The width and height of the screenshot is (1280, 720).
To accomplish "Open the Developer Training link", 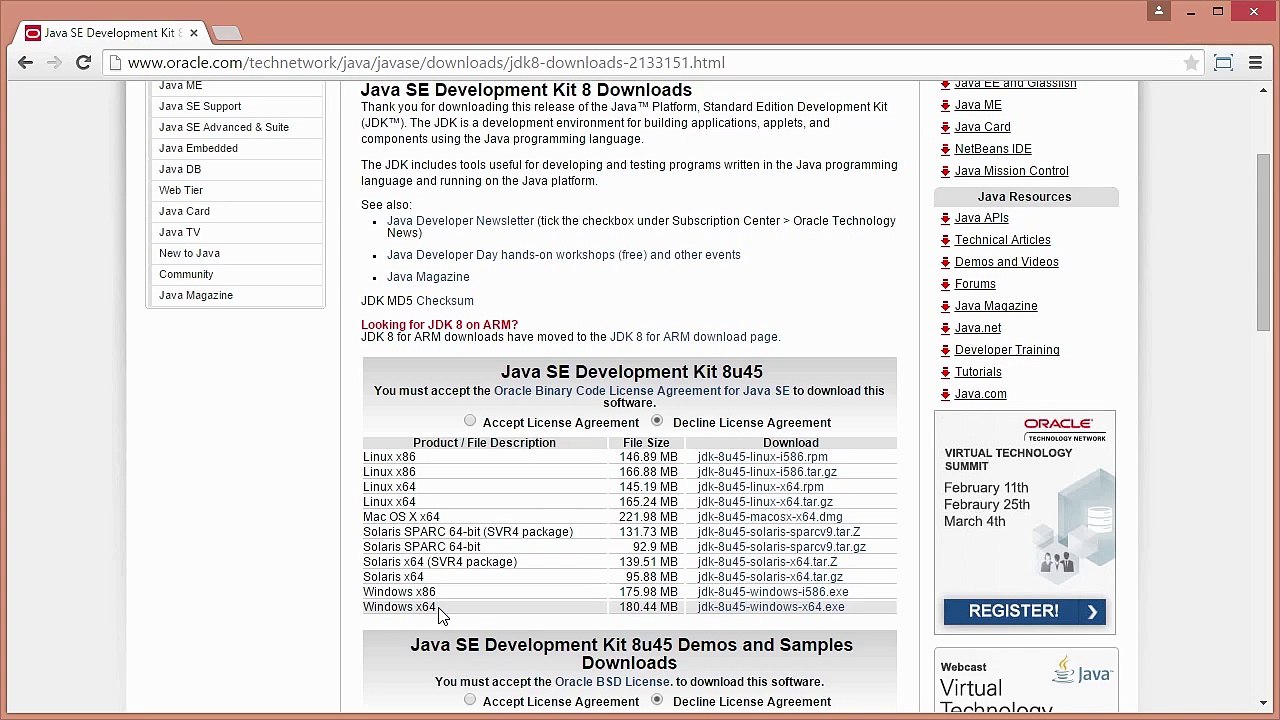I will [1007, 350].
